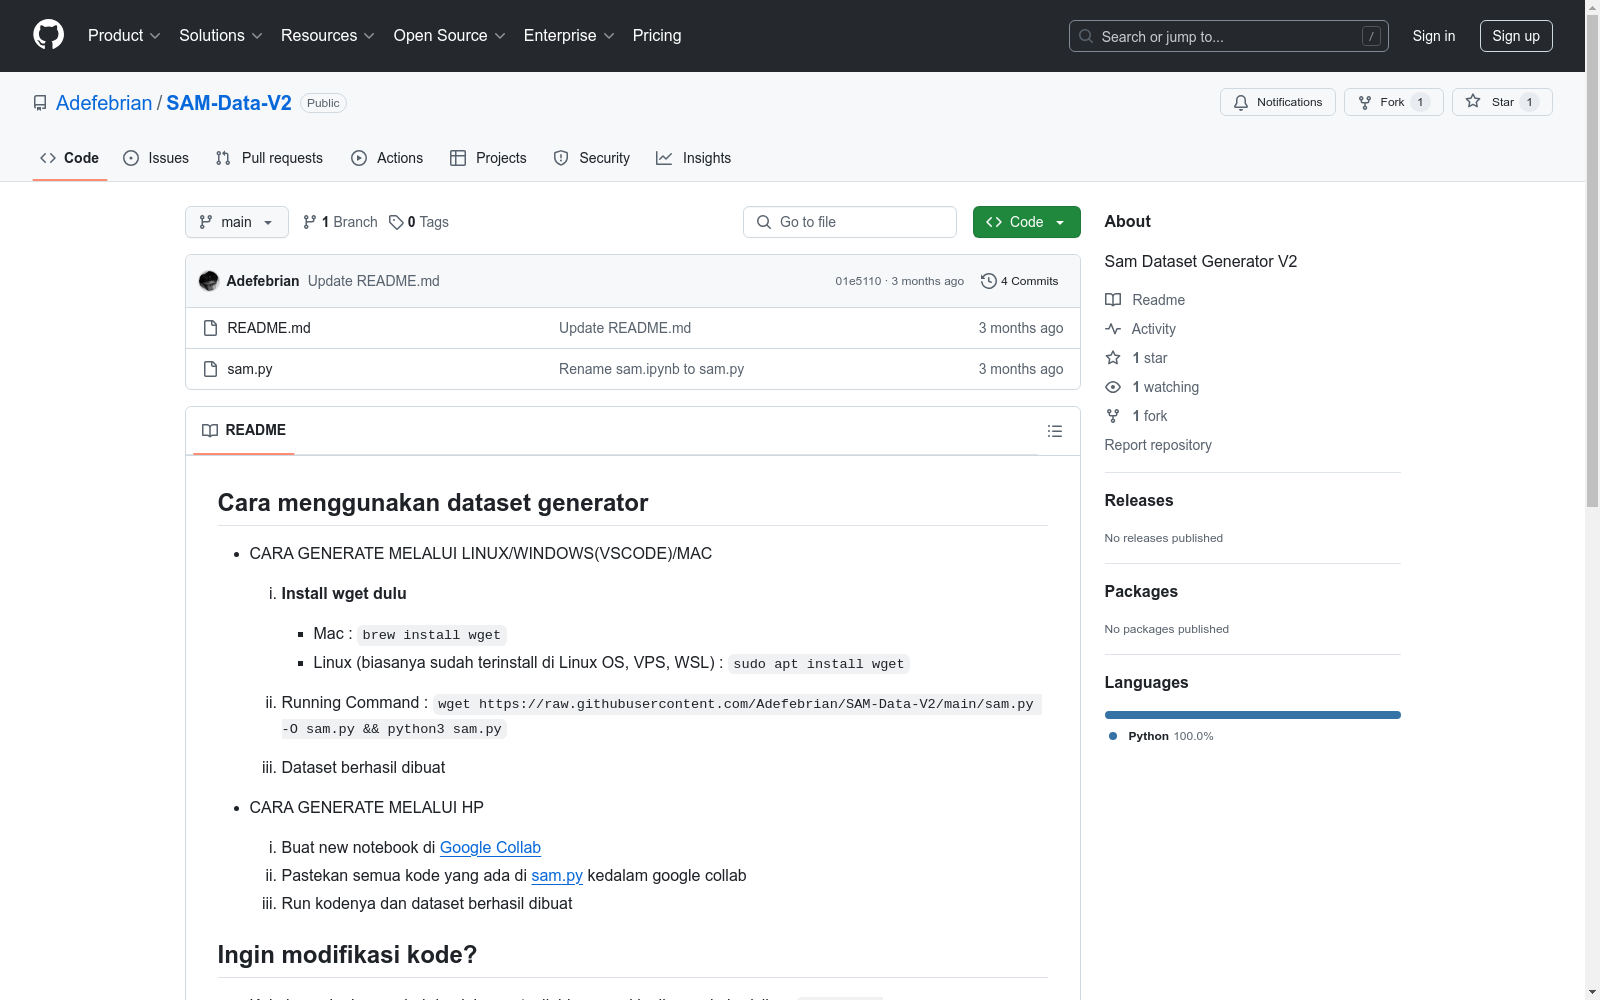Open the sam.py file in file list
Image resolution: width=1600 pixels, height=1000 pixels.
pos(250,369)
